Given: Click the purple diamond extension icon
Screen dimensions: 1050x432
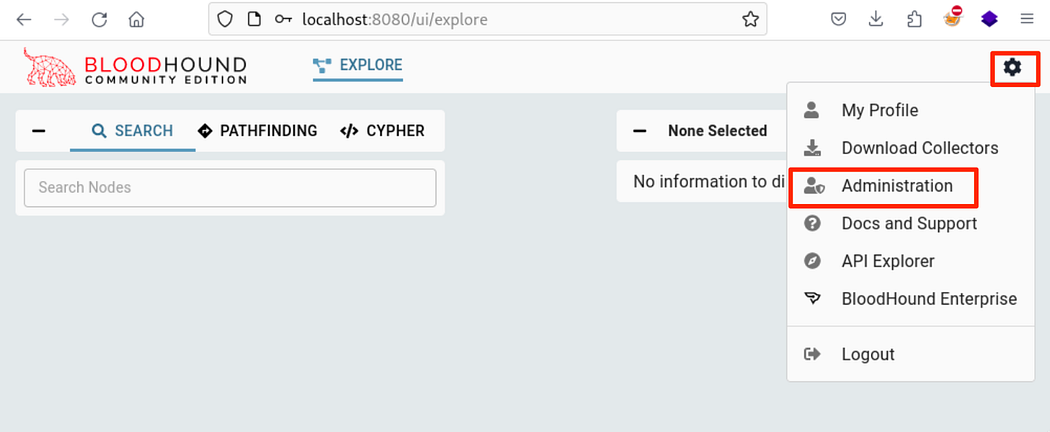Looking at the screenshot, I should click(989, 19).
